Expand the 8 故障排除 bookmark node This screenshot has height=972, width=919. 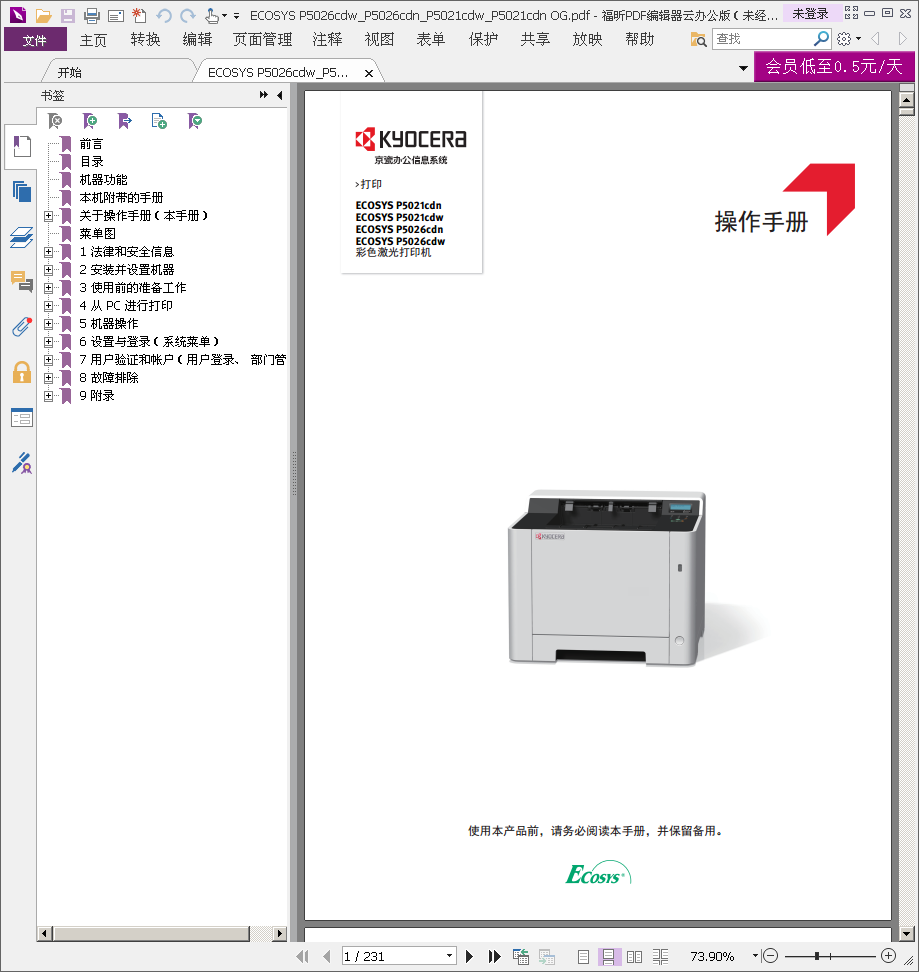pyautogui.click(x=48, y=378)
